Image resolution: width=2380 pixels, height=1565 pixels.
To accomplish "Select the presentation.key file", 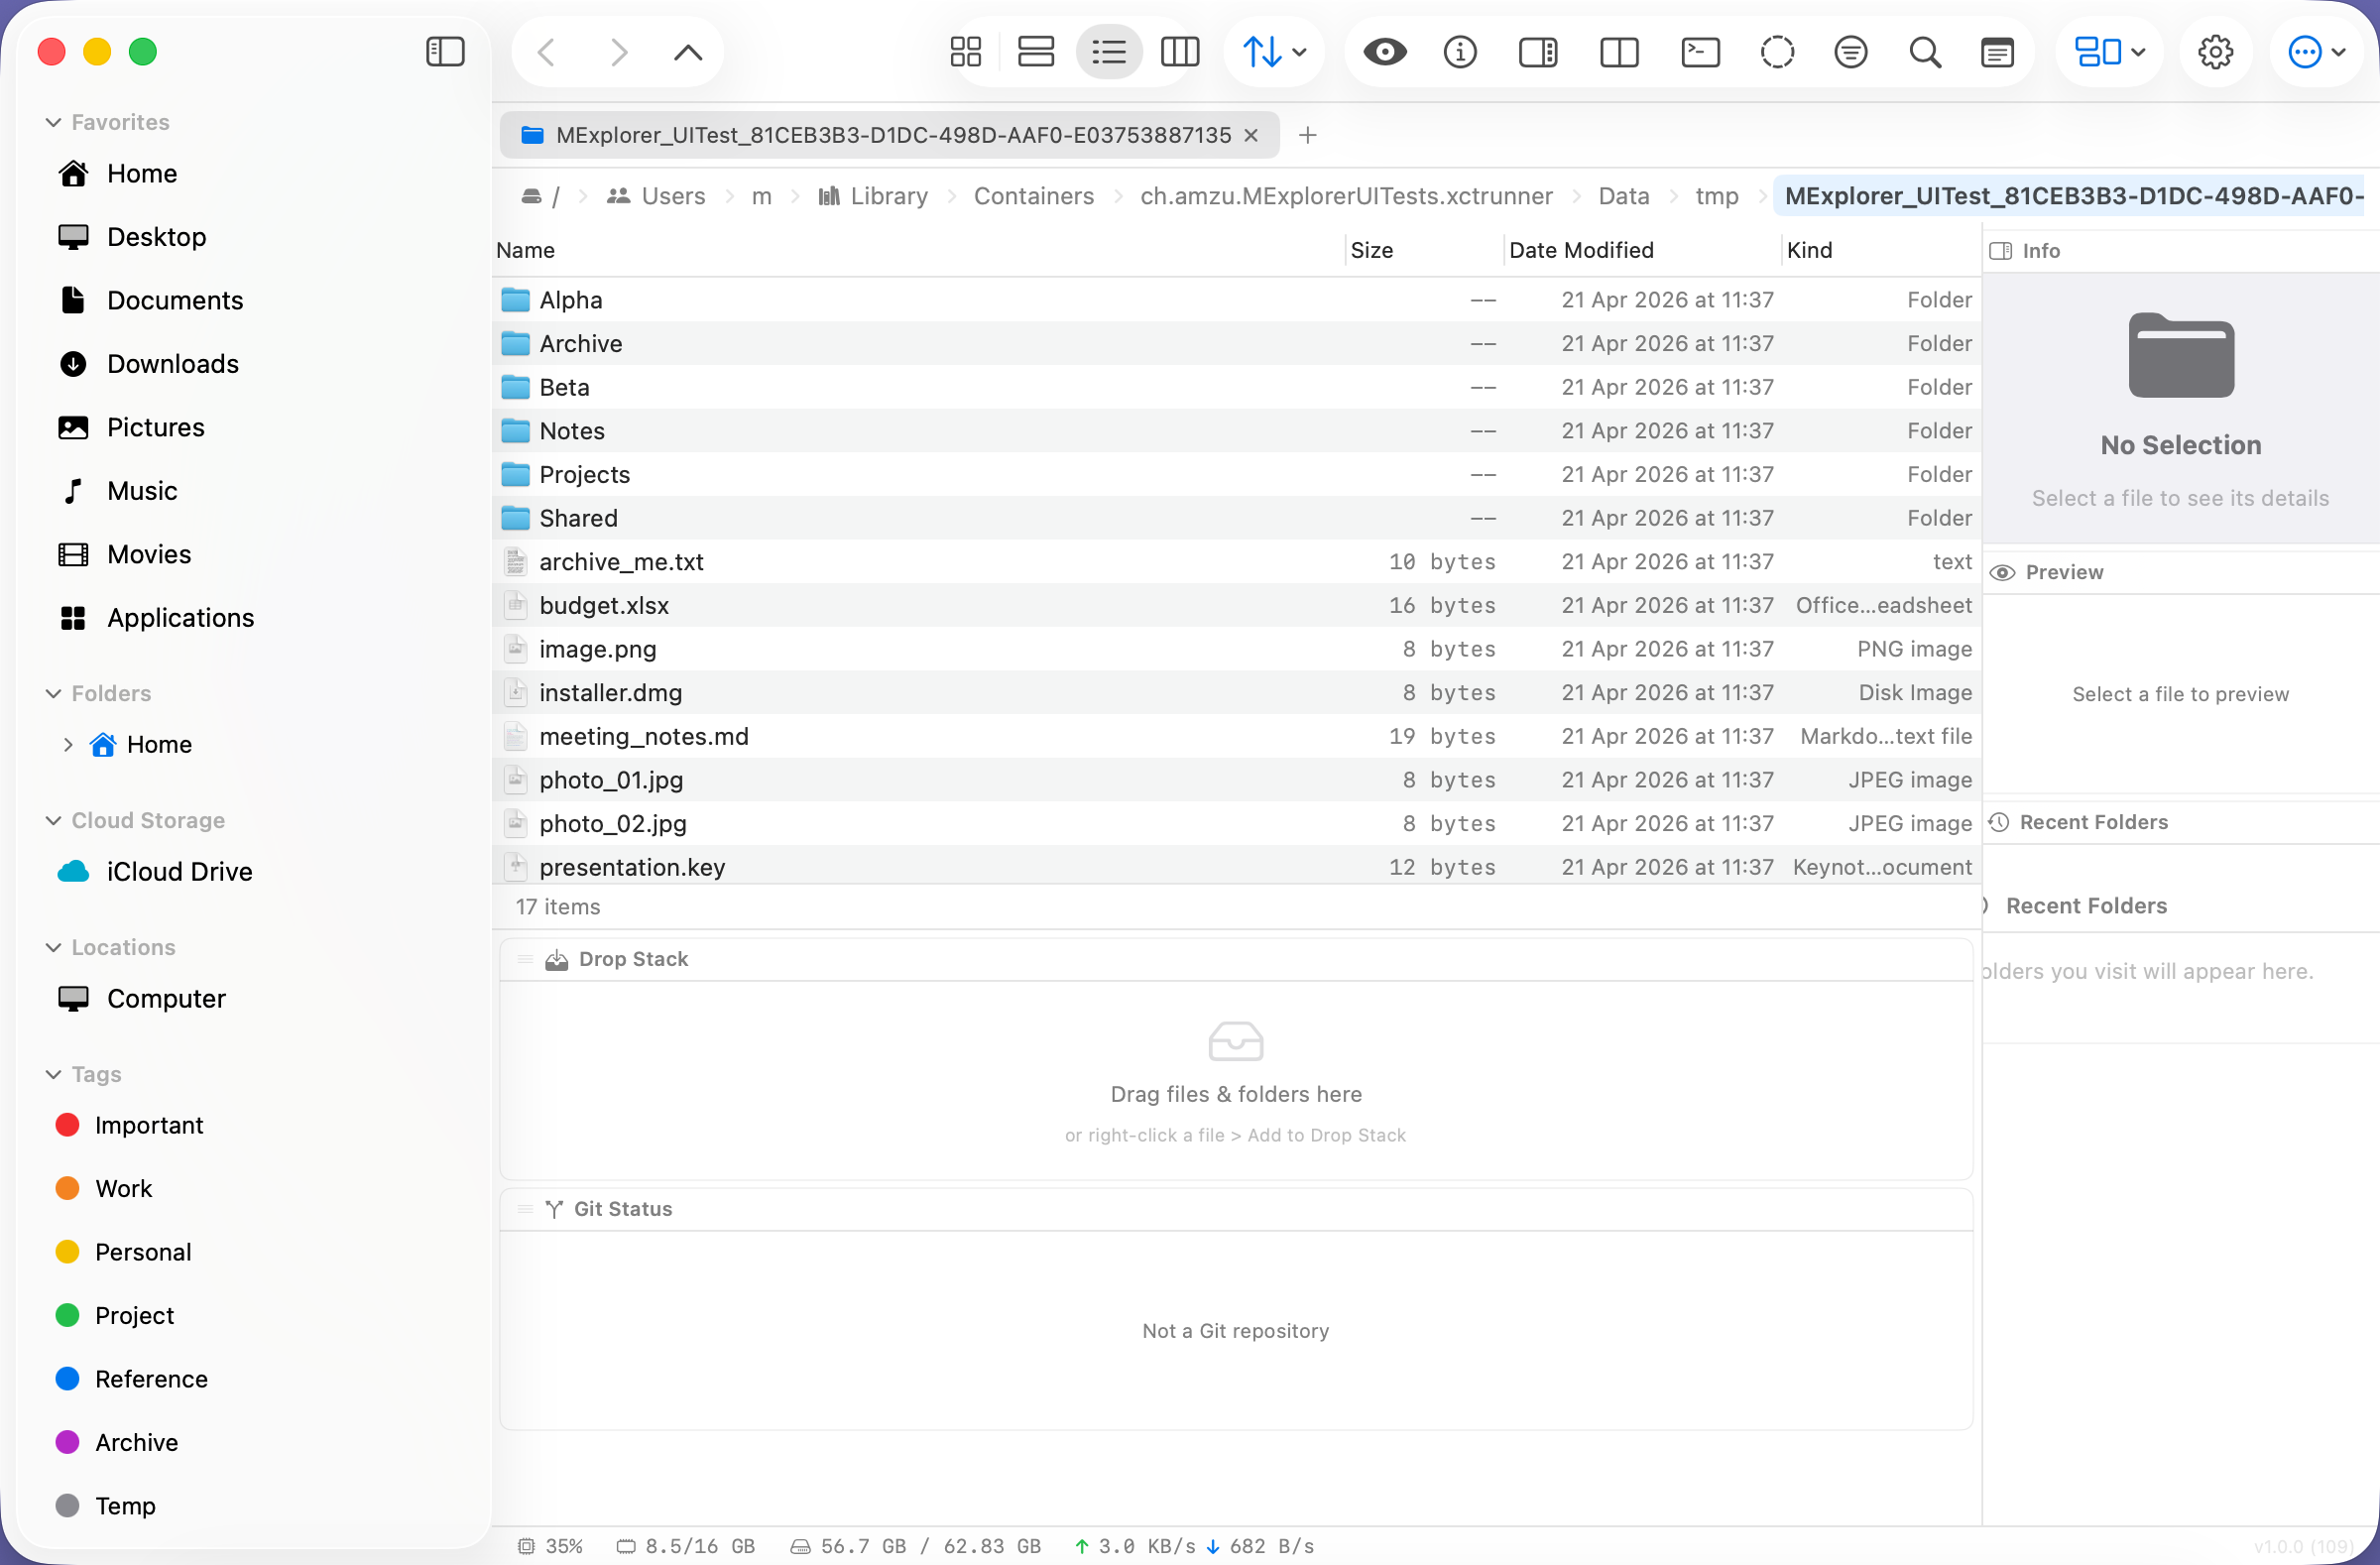I will click(1237, 868).
